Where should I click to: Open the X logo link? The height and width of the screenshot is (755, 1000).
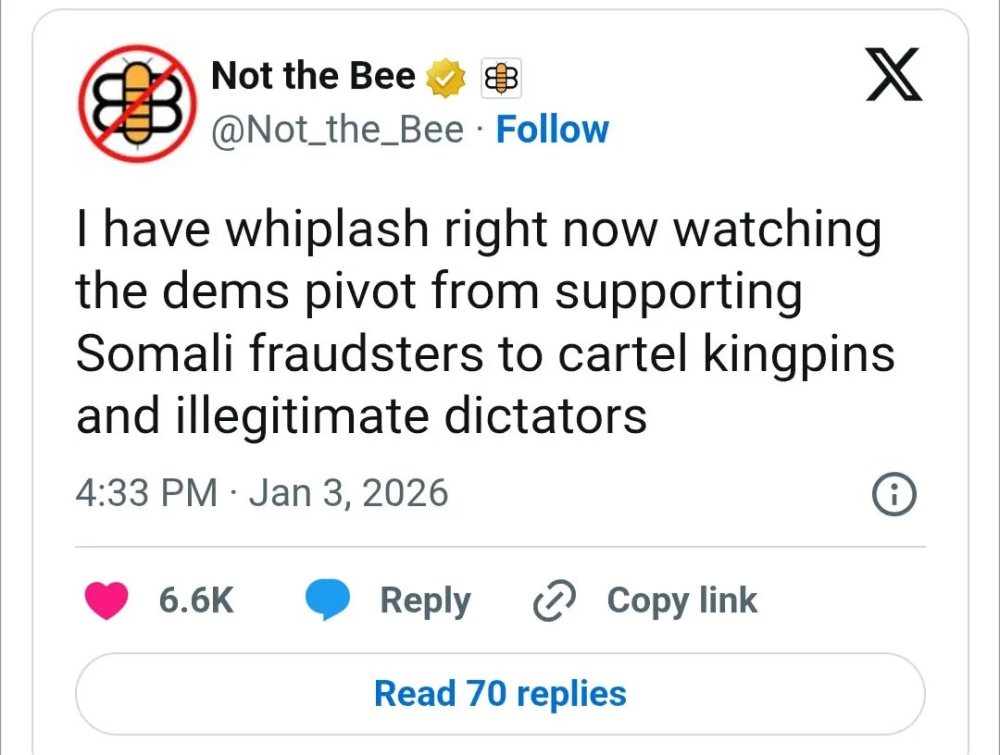point(894,79)
